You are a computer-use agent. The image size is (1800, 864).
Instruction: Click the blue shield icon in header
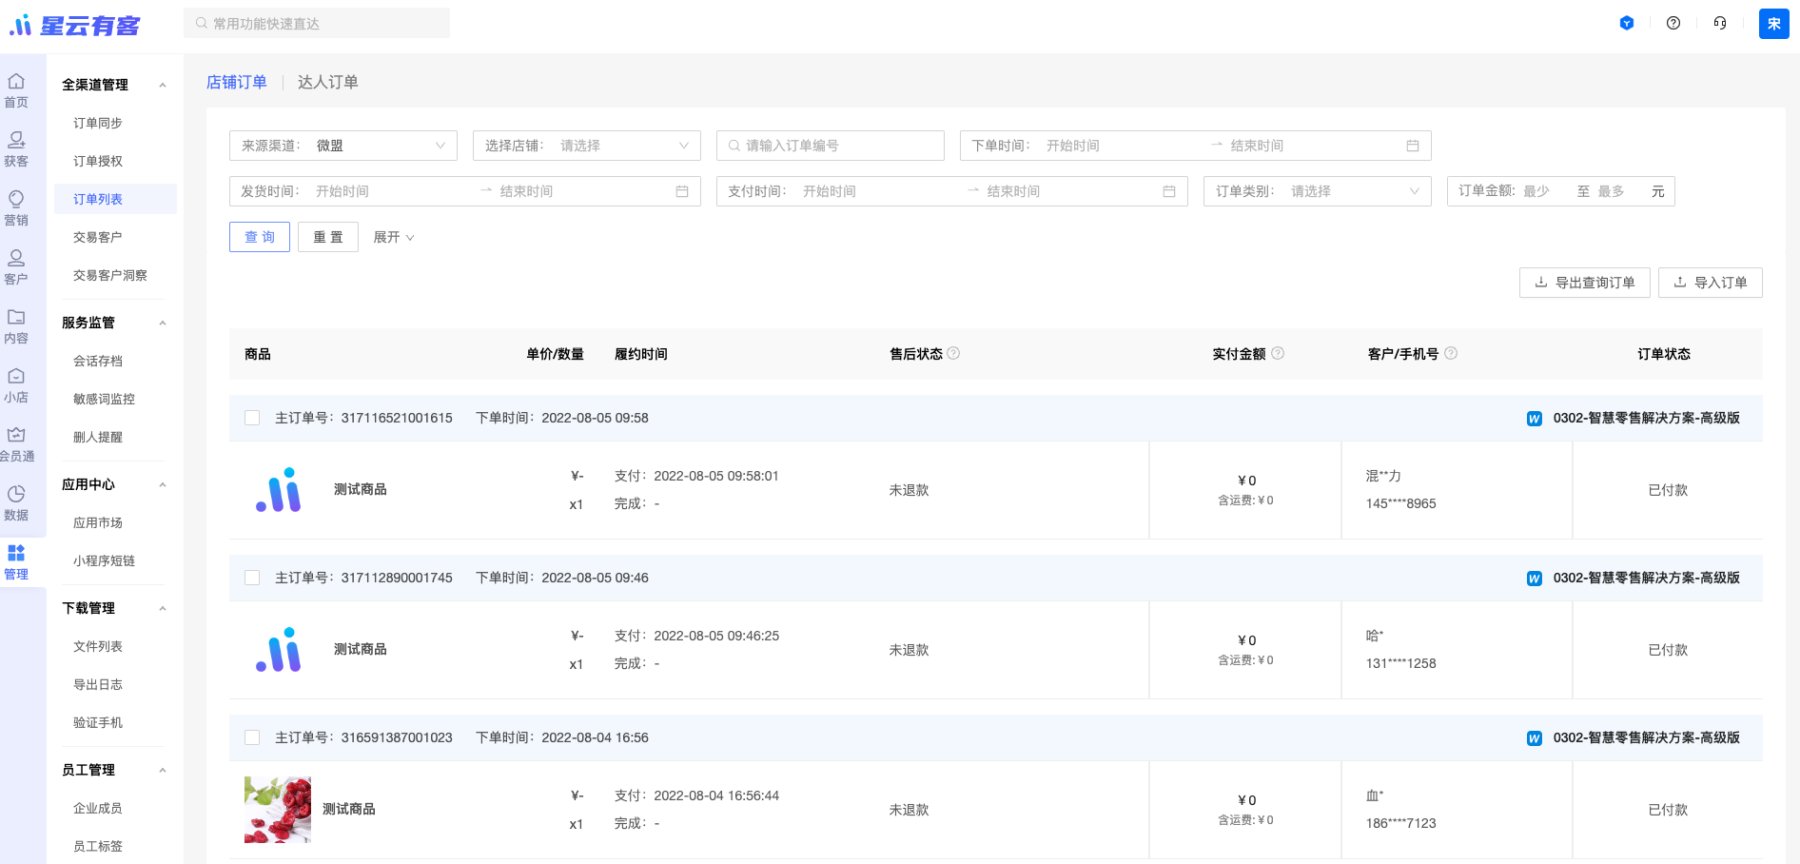click(1627, 23)
